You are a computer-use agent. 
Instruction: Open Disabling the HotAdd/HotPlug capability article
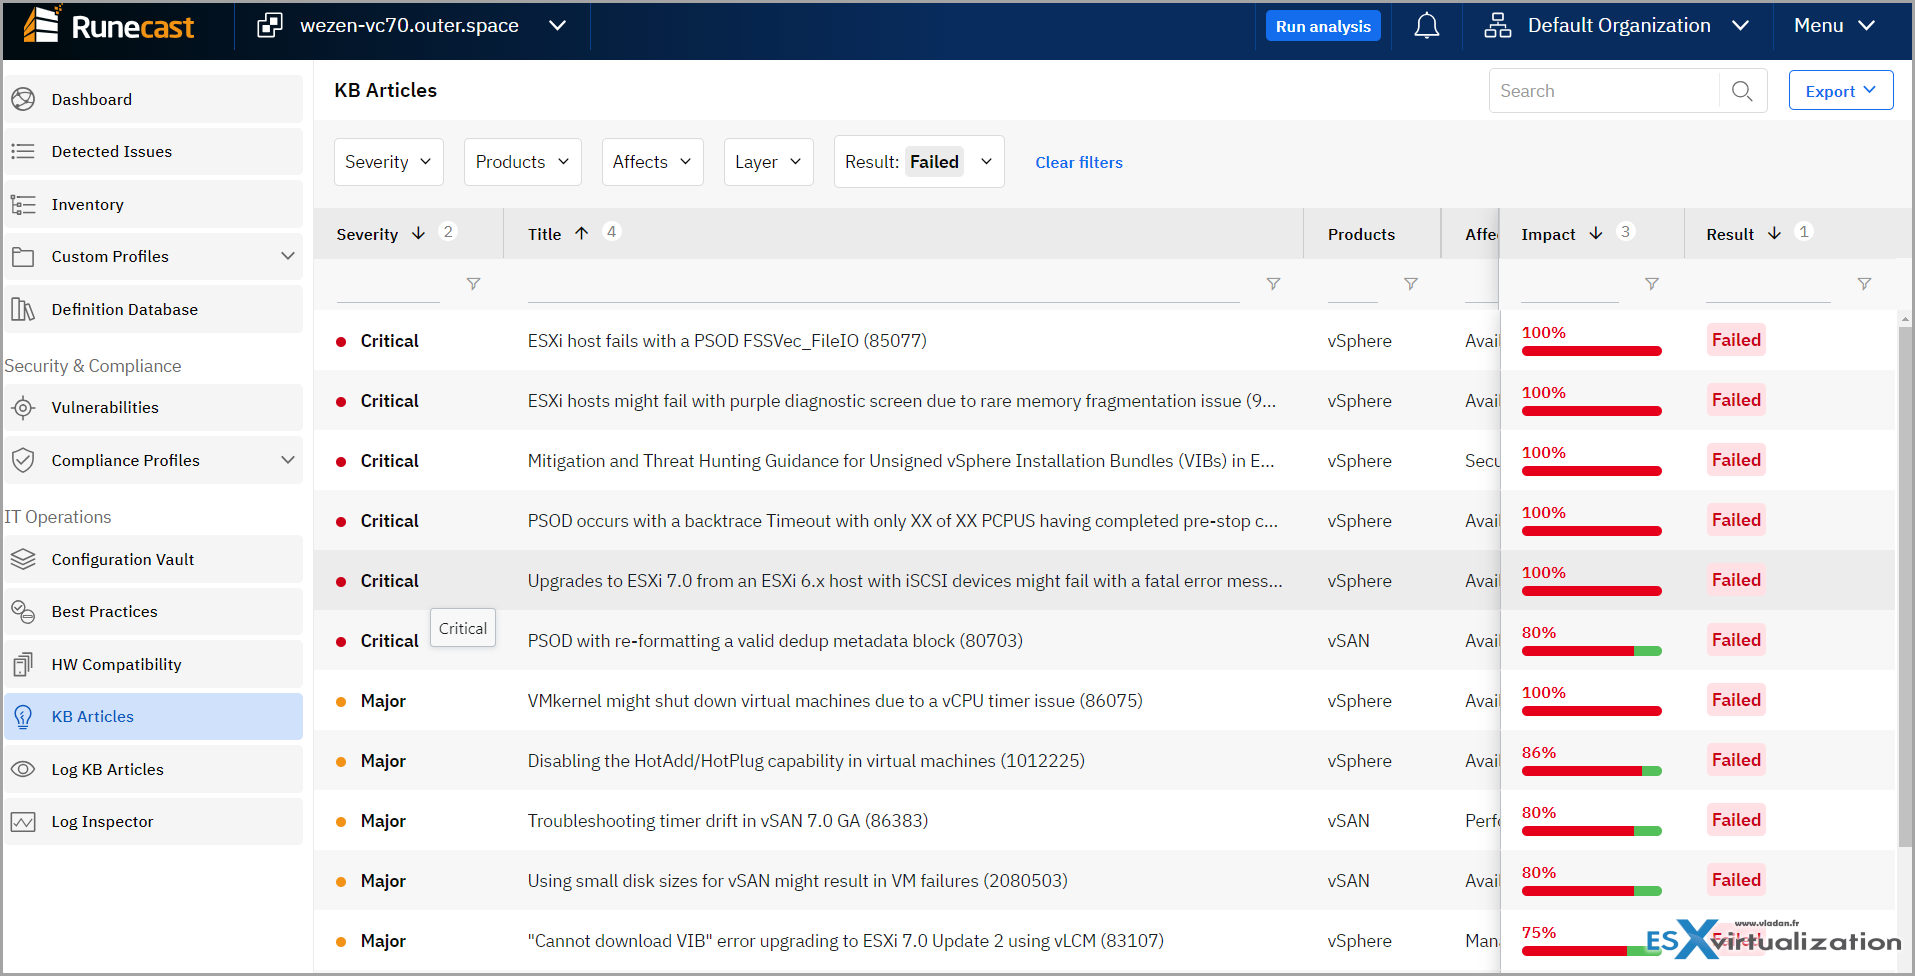806,761
